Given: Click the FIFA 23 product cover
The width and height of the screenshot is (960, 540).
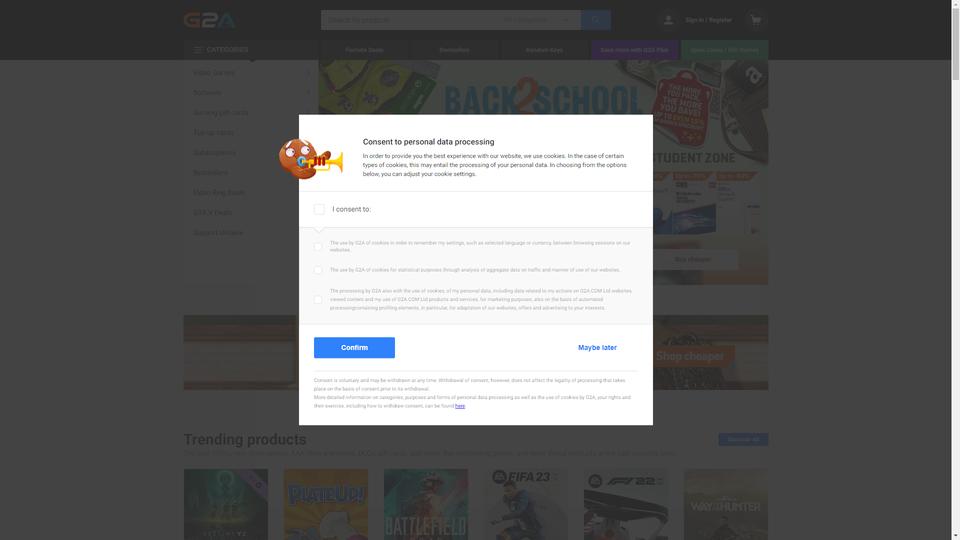Looking at the screenshot, I should pyautogui.click(x=526, y=504).
